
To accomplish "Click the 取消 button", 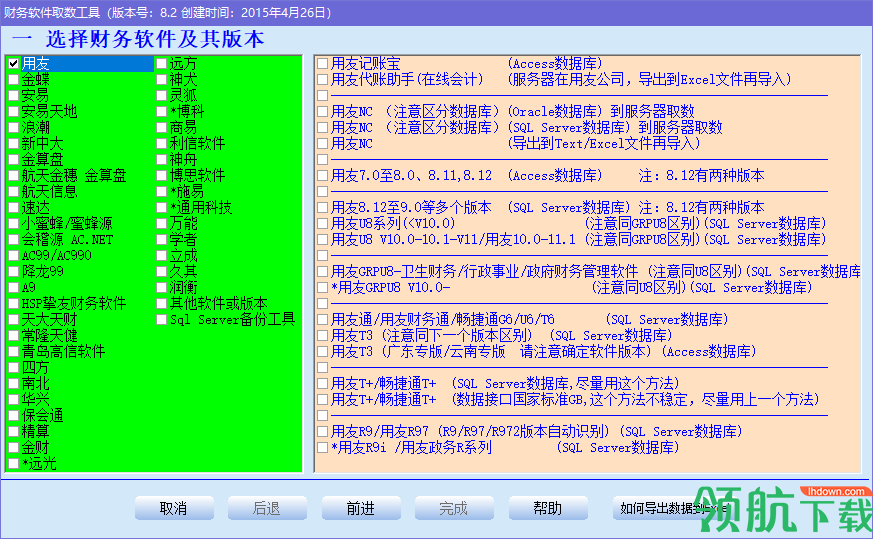I will point(174,508).
